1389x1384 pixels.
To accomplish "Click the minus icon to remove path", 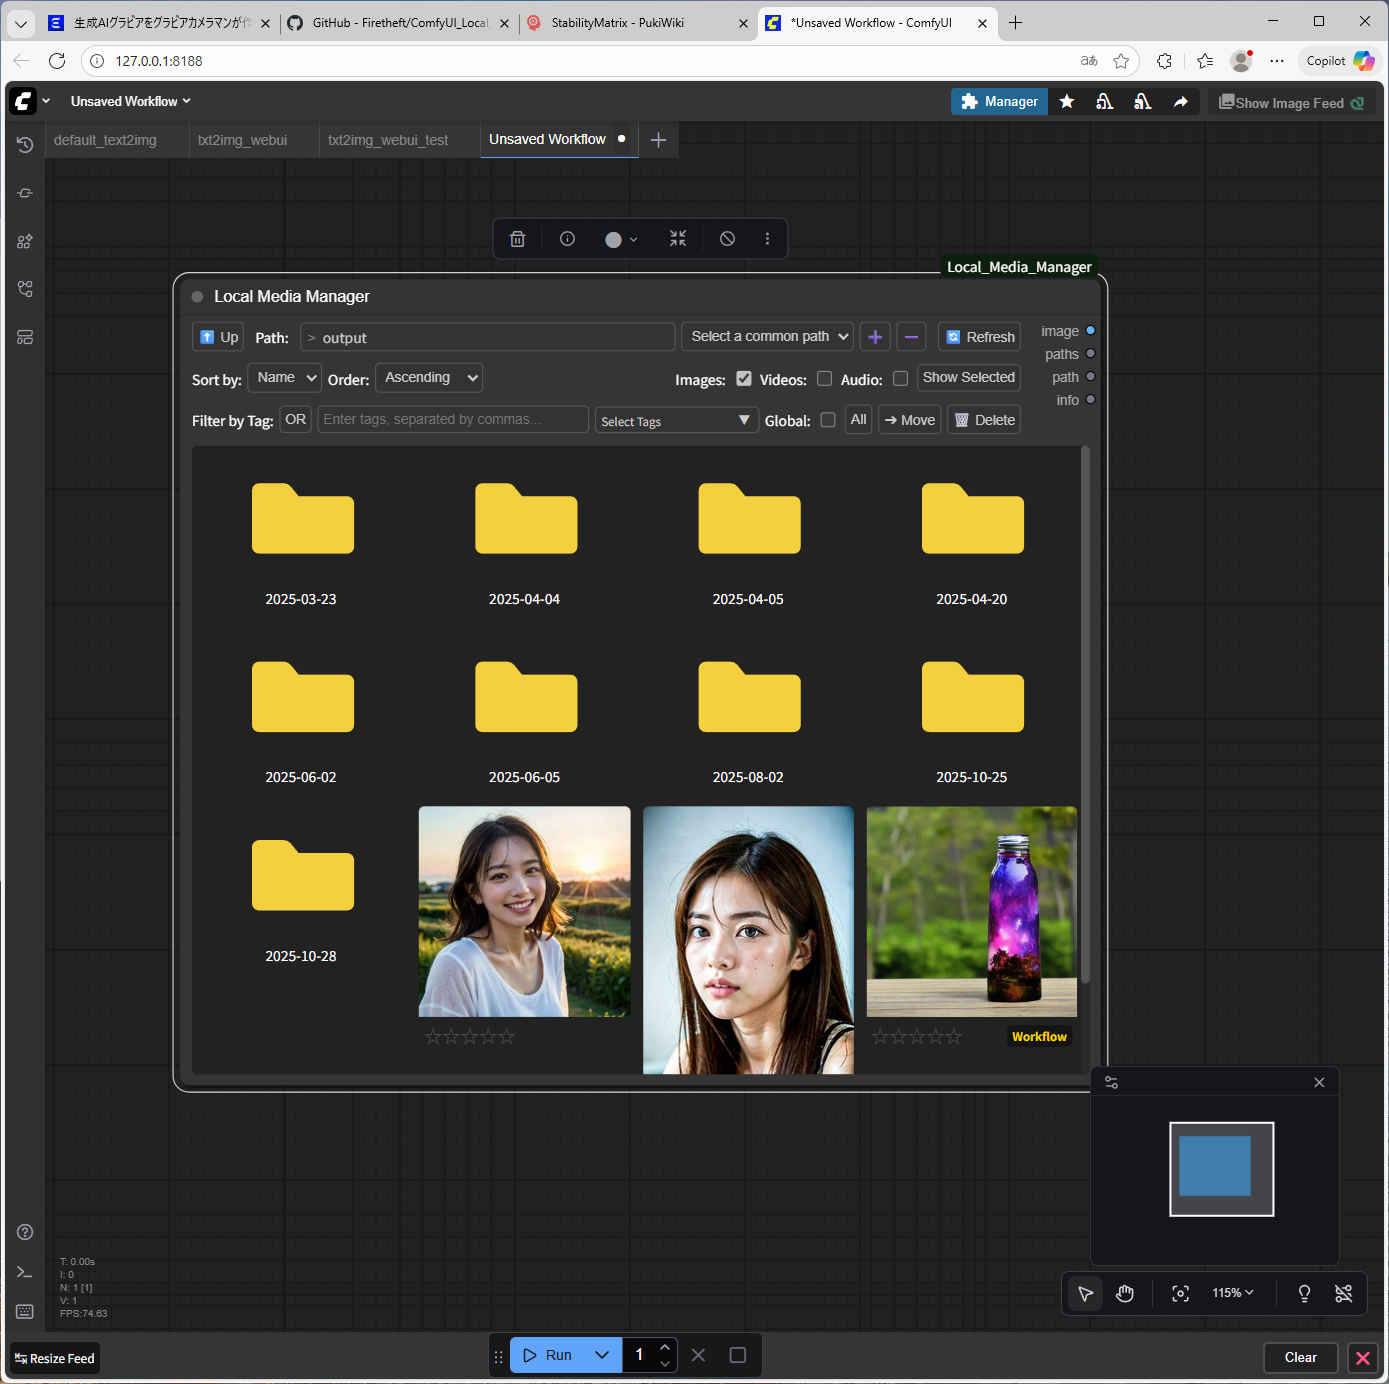I will [x=911, y=337].
